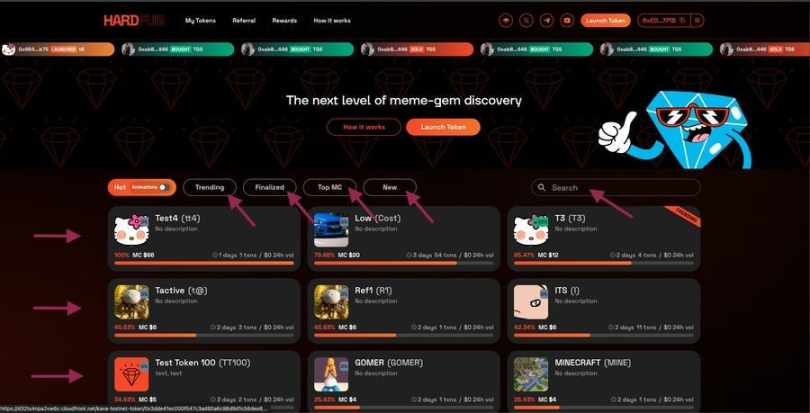Open the Test Token 100 diamond thumbnail
Screen dimensions: 810x413
click(x=132, y=374)
